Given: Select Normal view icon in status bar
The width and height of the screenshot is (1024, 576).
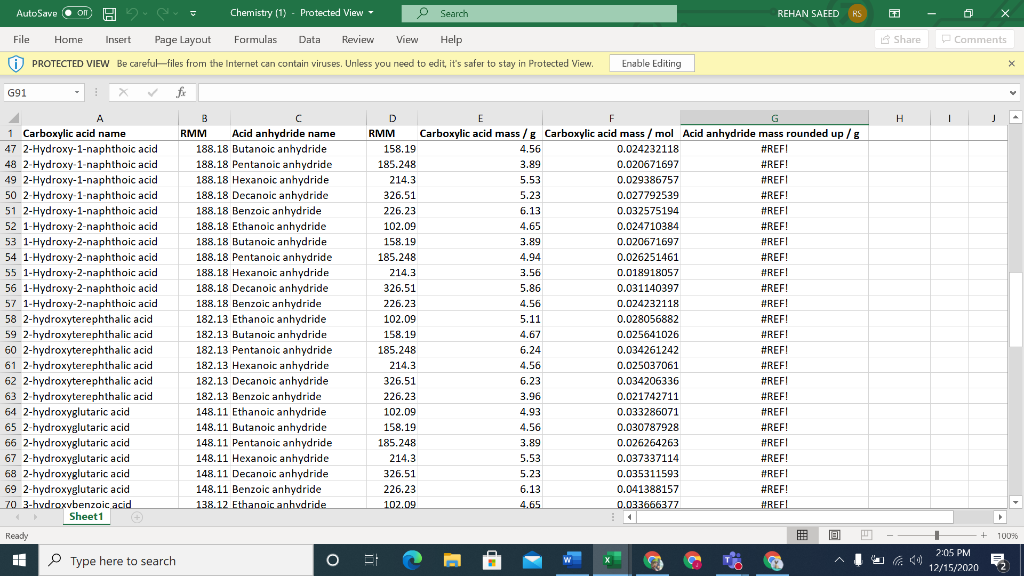Looking at the screenshot, I should pos(802,536).
